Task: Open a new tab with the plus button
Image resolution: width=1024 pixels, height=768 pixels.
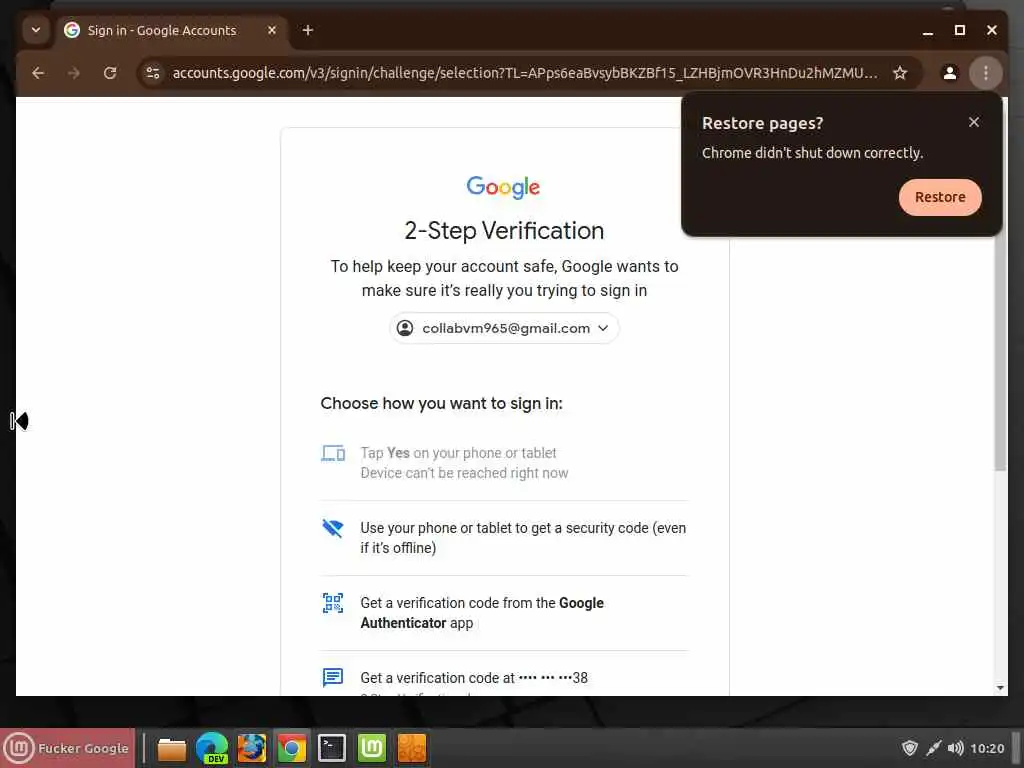Action: coord(308,30)
